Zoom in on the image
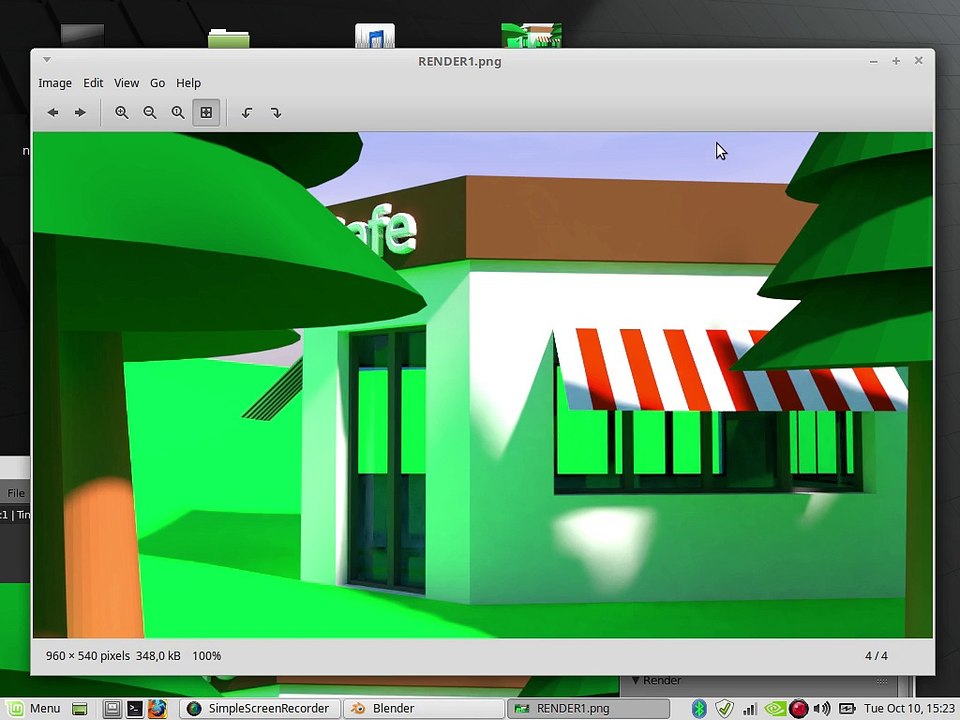Viewport: 960px width, 720px height. 121,113
